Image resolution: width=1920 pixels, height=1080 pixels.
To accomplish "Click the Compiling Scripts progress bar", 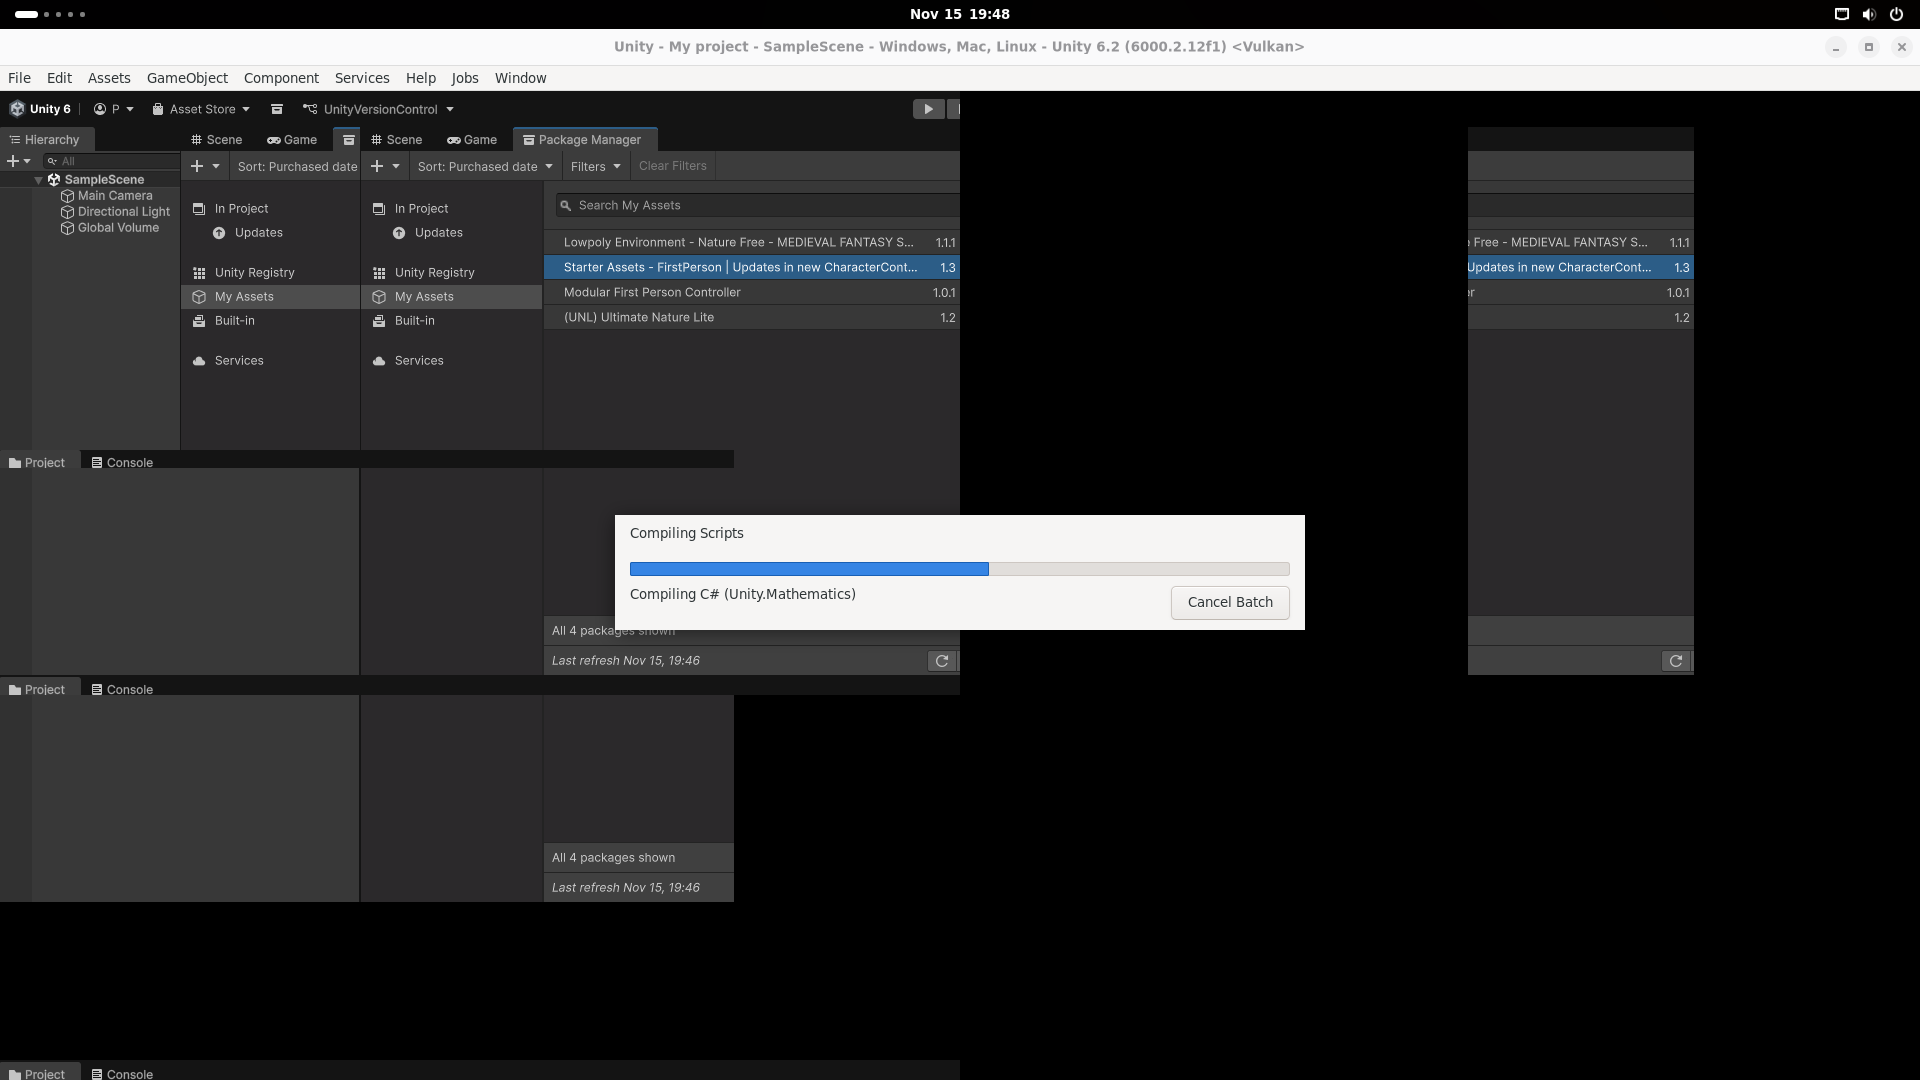I will (x=959, y=569).
